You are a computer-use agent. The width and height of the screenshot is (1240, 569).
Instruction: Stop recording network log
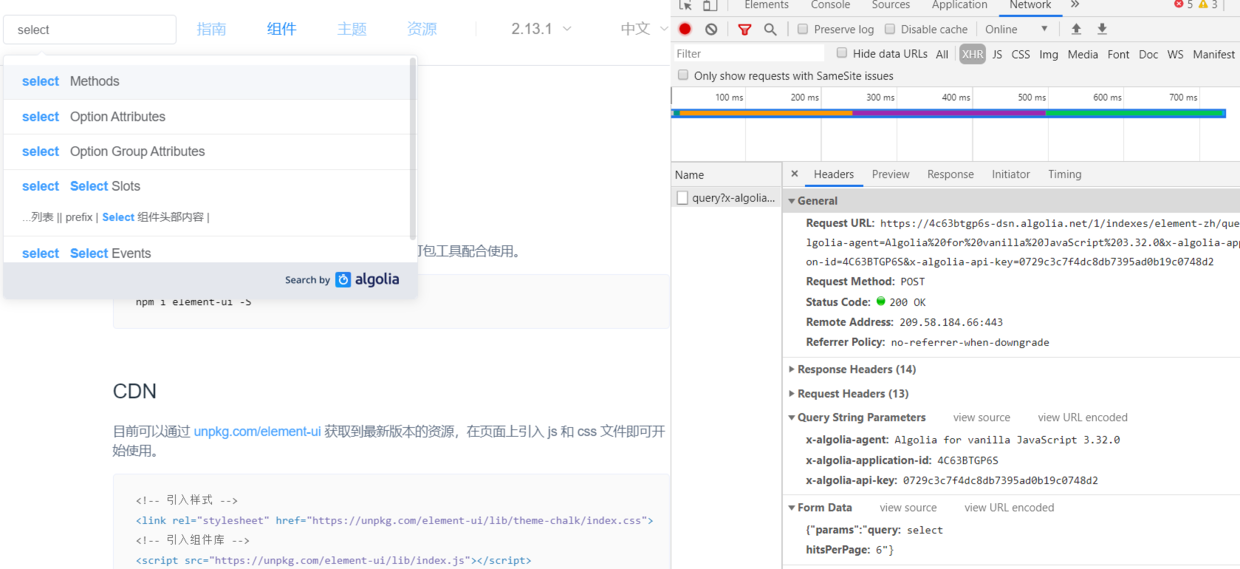[x=685, y=30]
